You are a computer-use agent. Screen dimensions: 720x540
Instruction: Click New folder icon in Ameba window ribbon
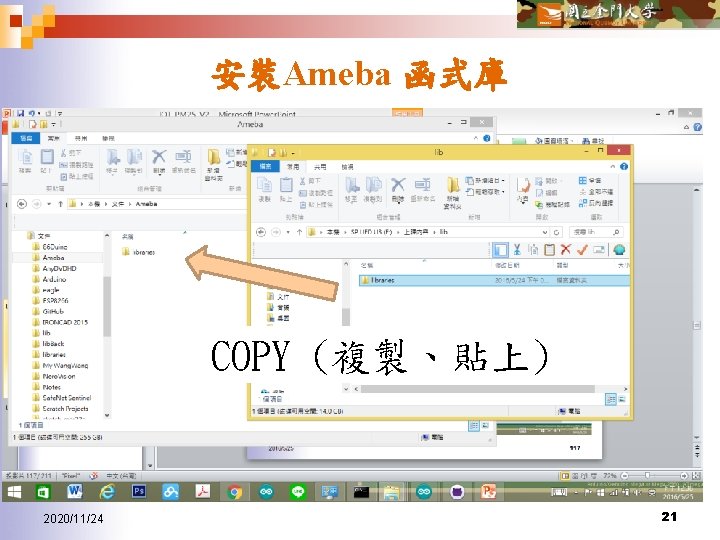214,157
